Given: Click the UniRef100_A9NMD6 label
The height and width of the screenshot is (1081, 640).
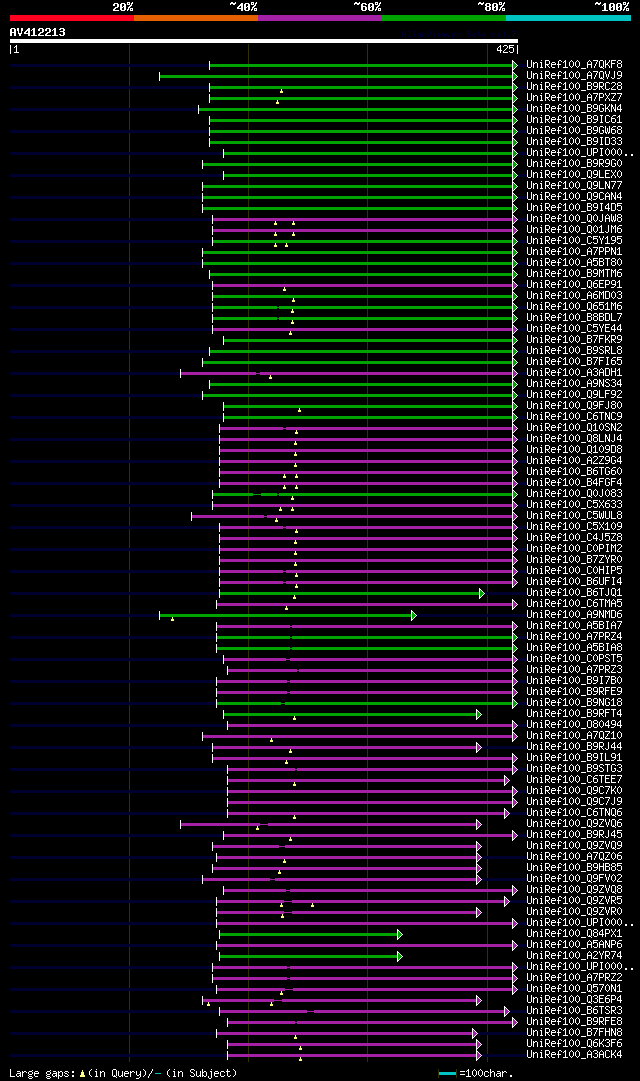Looking at the screenshot, I should click(x=574, y=615).
